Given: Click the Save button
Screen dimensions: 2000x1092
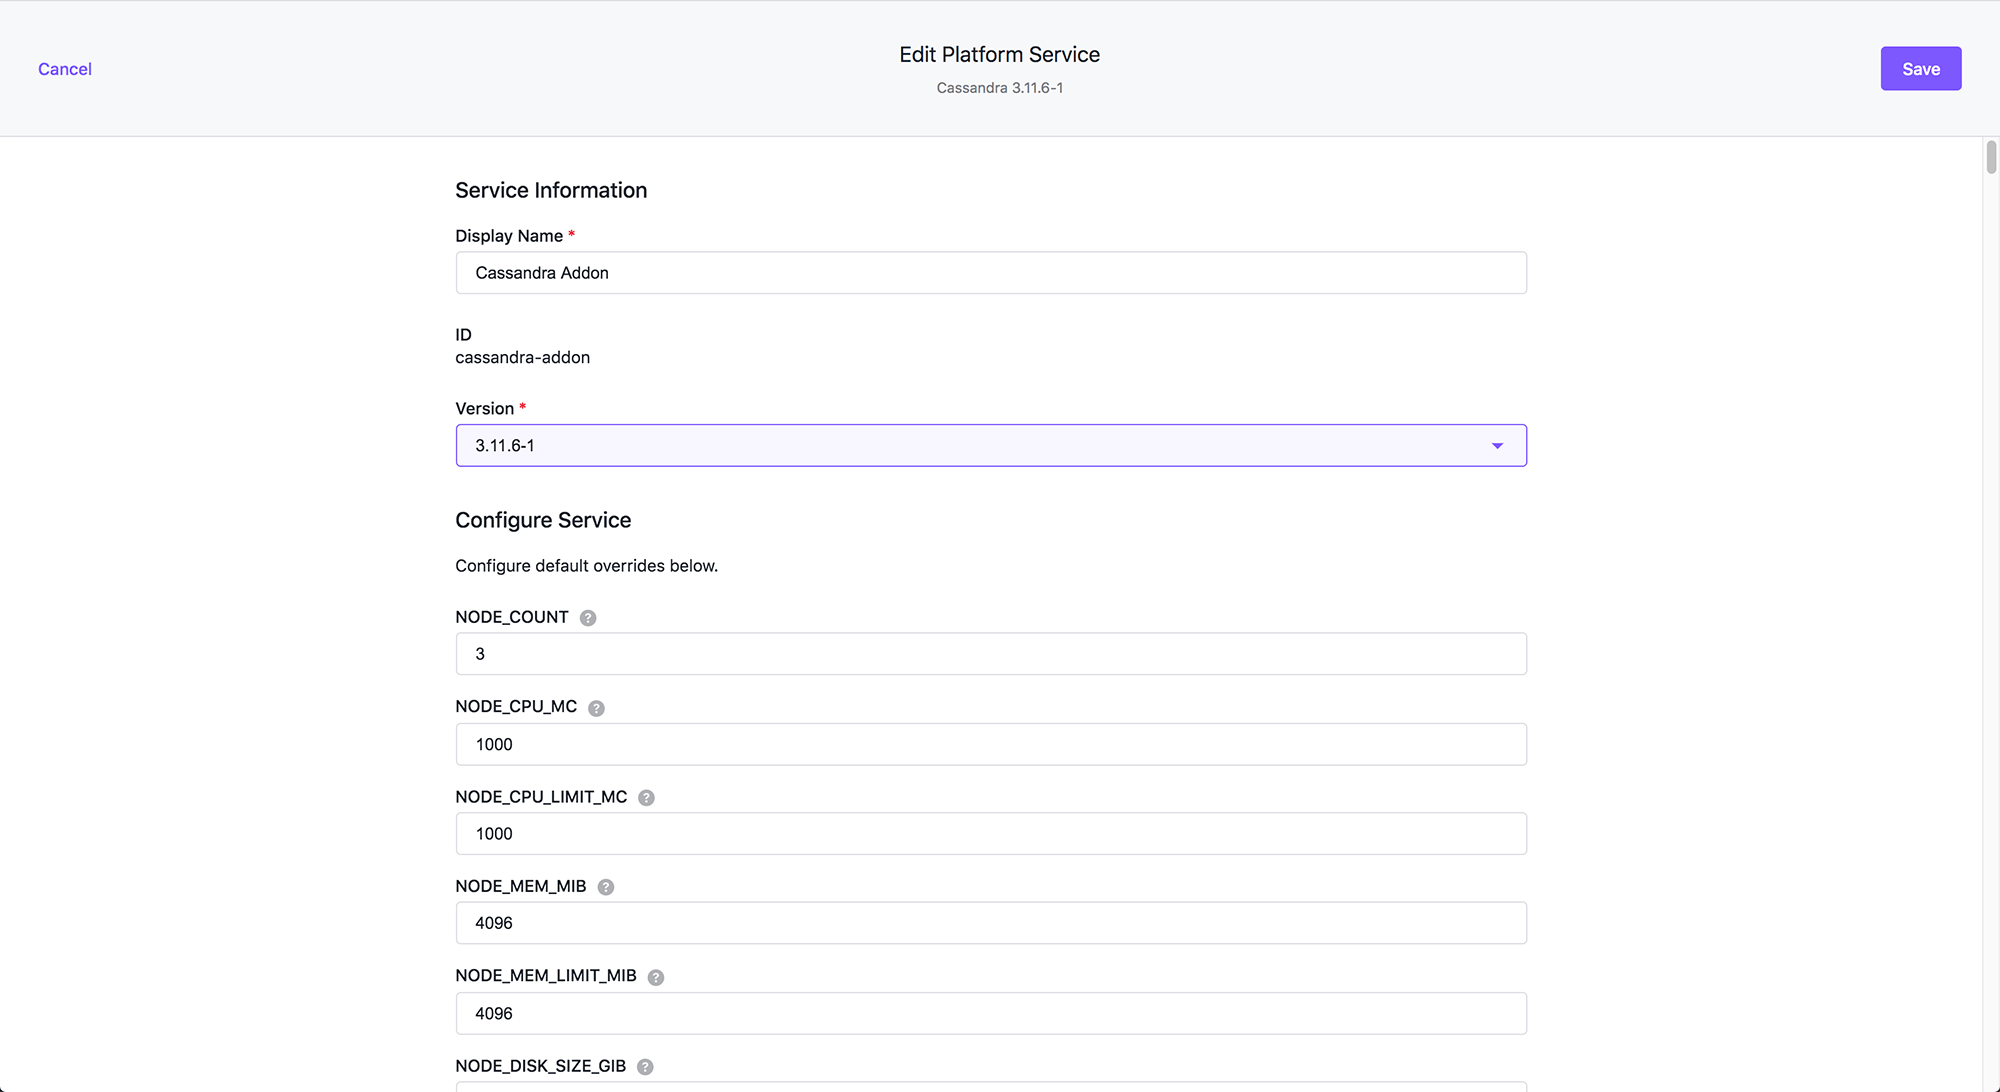Looking at the screenshot, I should tap(1921, 69).
